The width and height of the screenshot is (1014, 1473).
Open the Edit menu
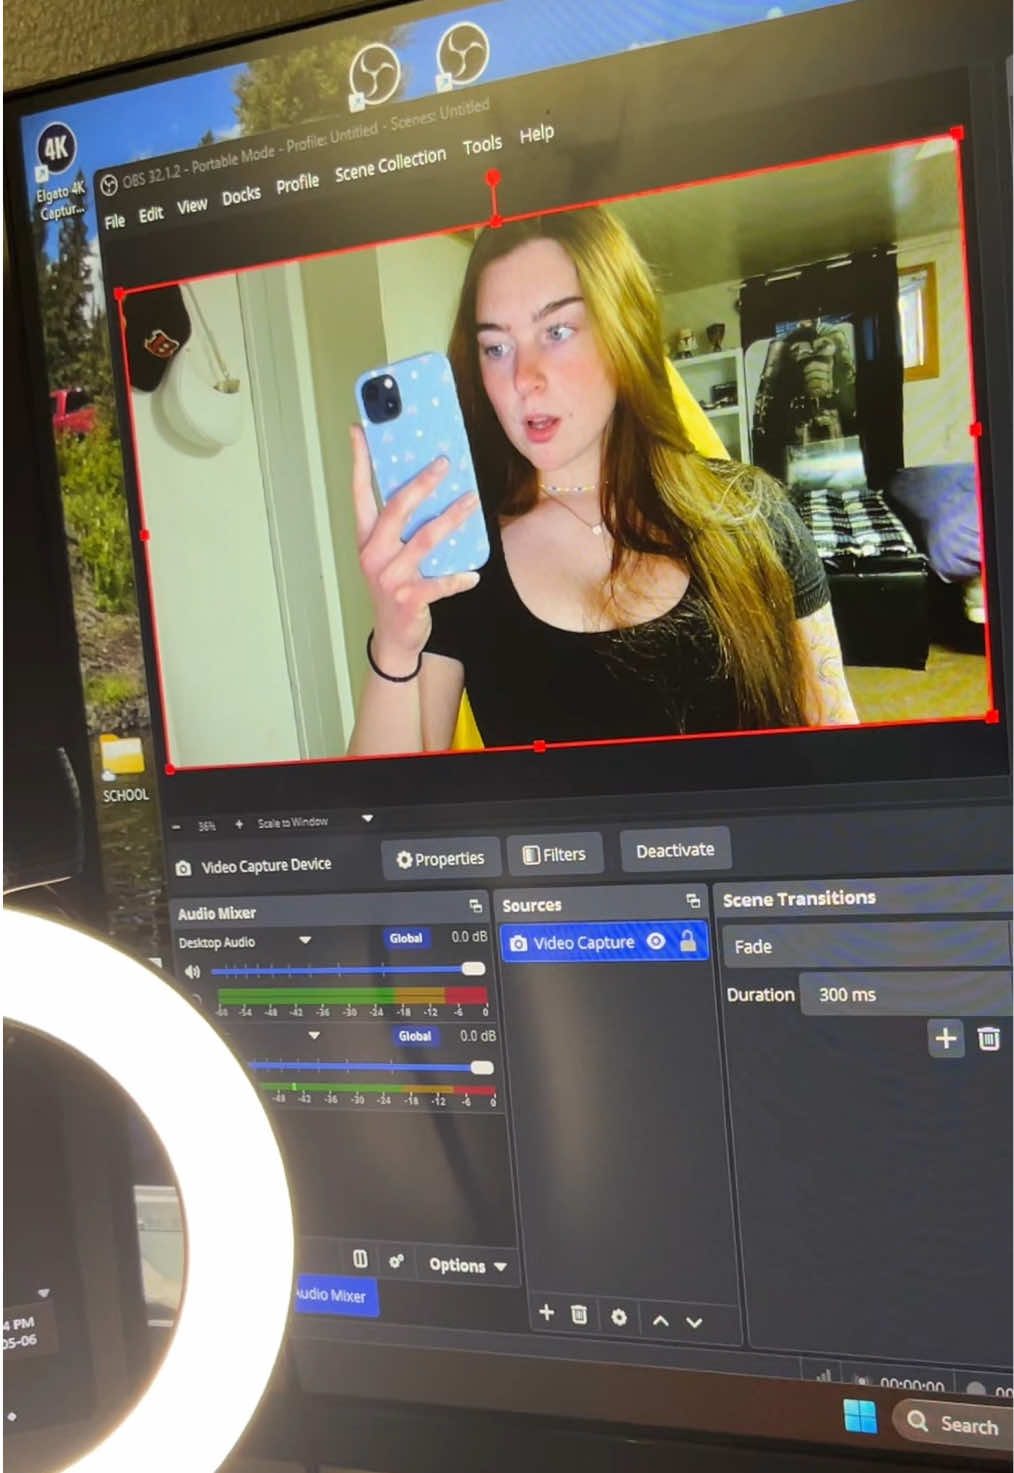tap(150, 214)
